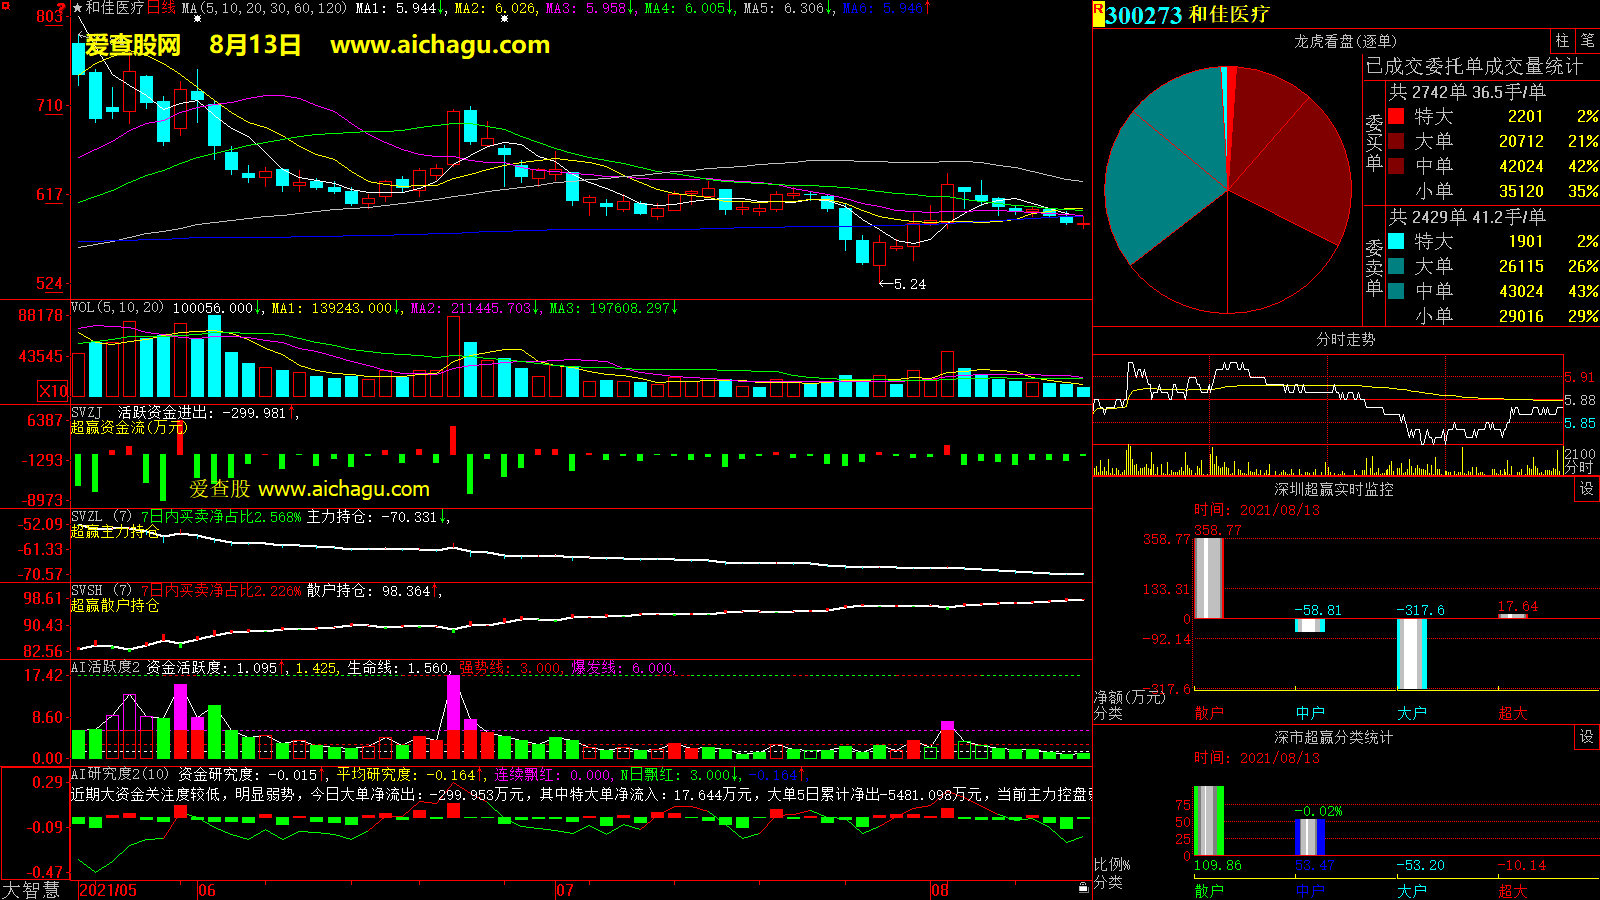Click the star icon before 和佳医疗
The width and height of the screenshot is (1600, 900).
pyautogui.click(x=78, y=8)
